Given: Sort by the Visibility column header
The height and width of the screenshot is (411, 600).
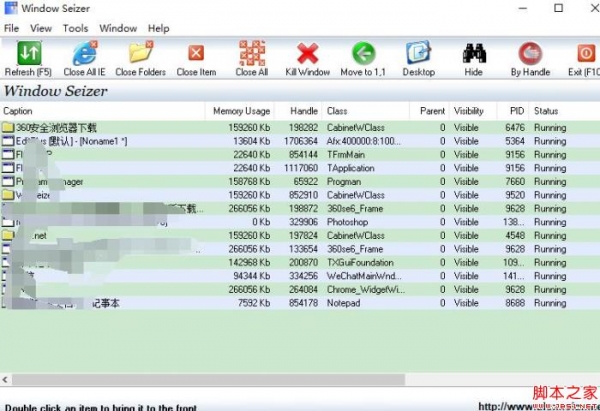Looking at the screenshot, I should click(473, 111).
